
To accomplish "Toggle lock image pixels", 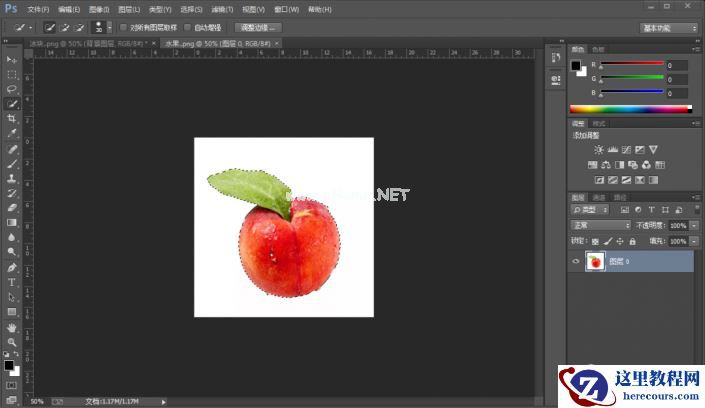I will [608, 242].
